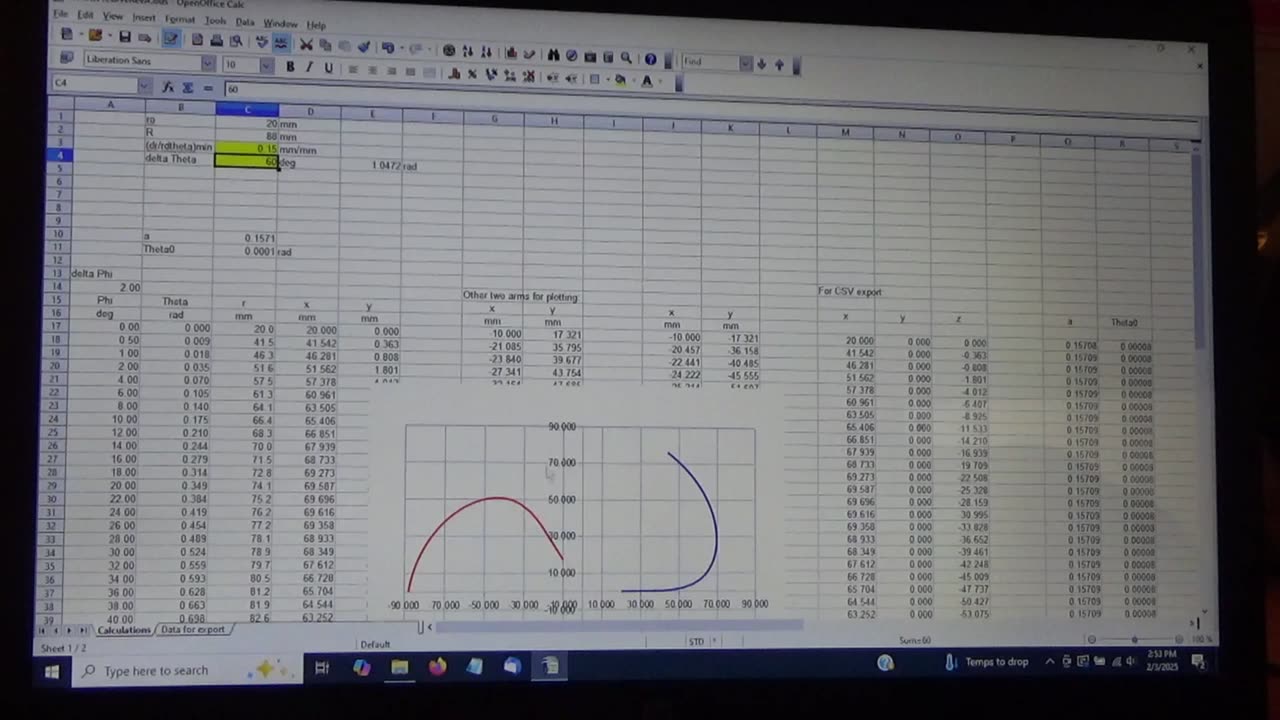Click the Find & Replace binoculars icon
The image size is (1280, 720).
click(x=554, y=55)
